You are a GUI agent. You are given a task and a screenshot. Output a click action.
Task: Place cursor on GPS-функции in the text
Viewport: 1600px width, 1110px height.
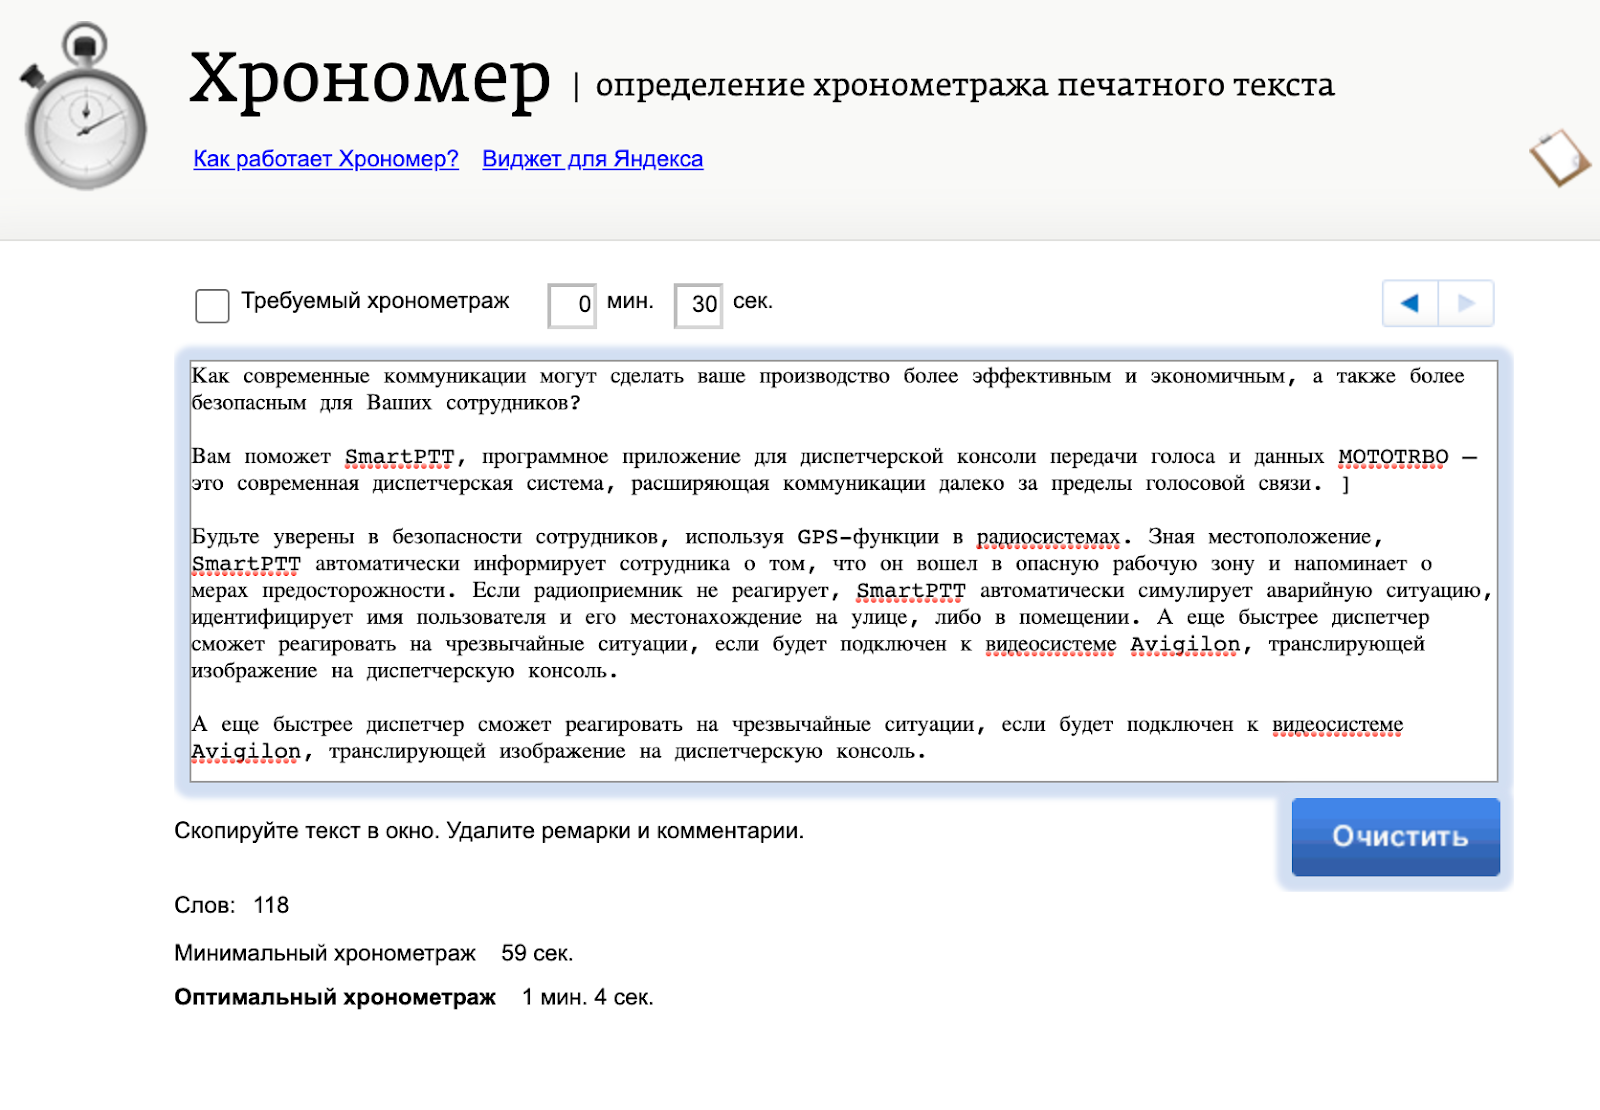[867, 537]
